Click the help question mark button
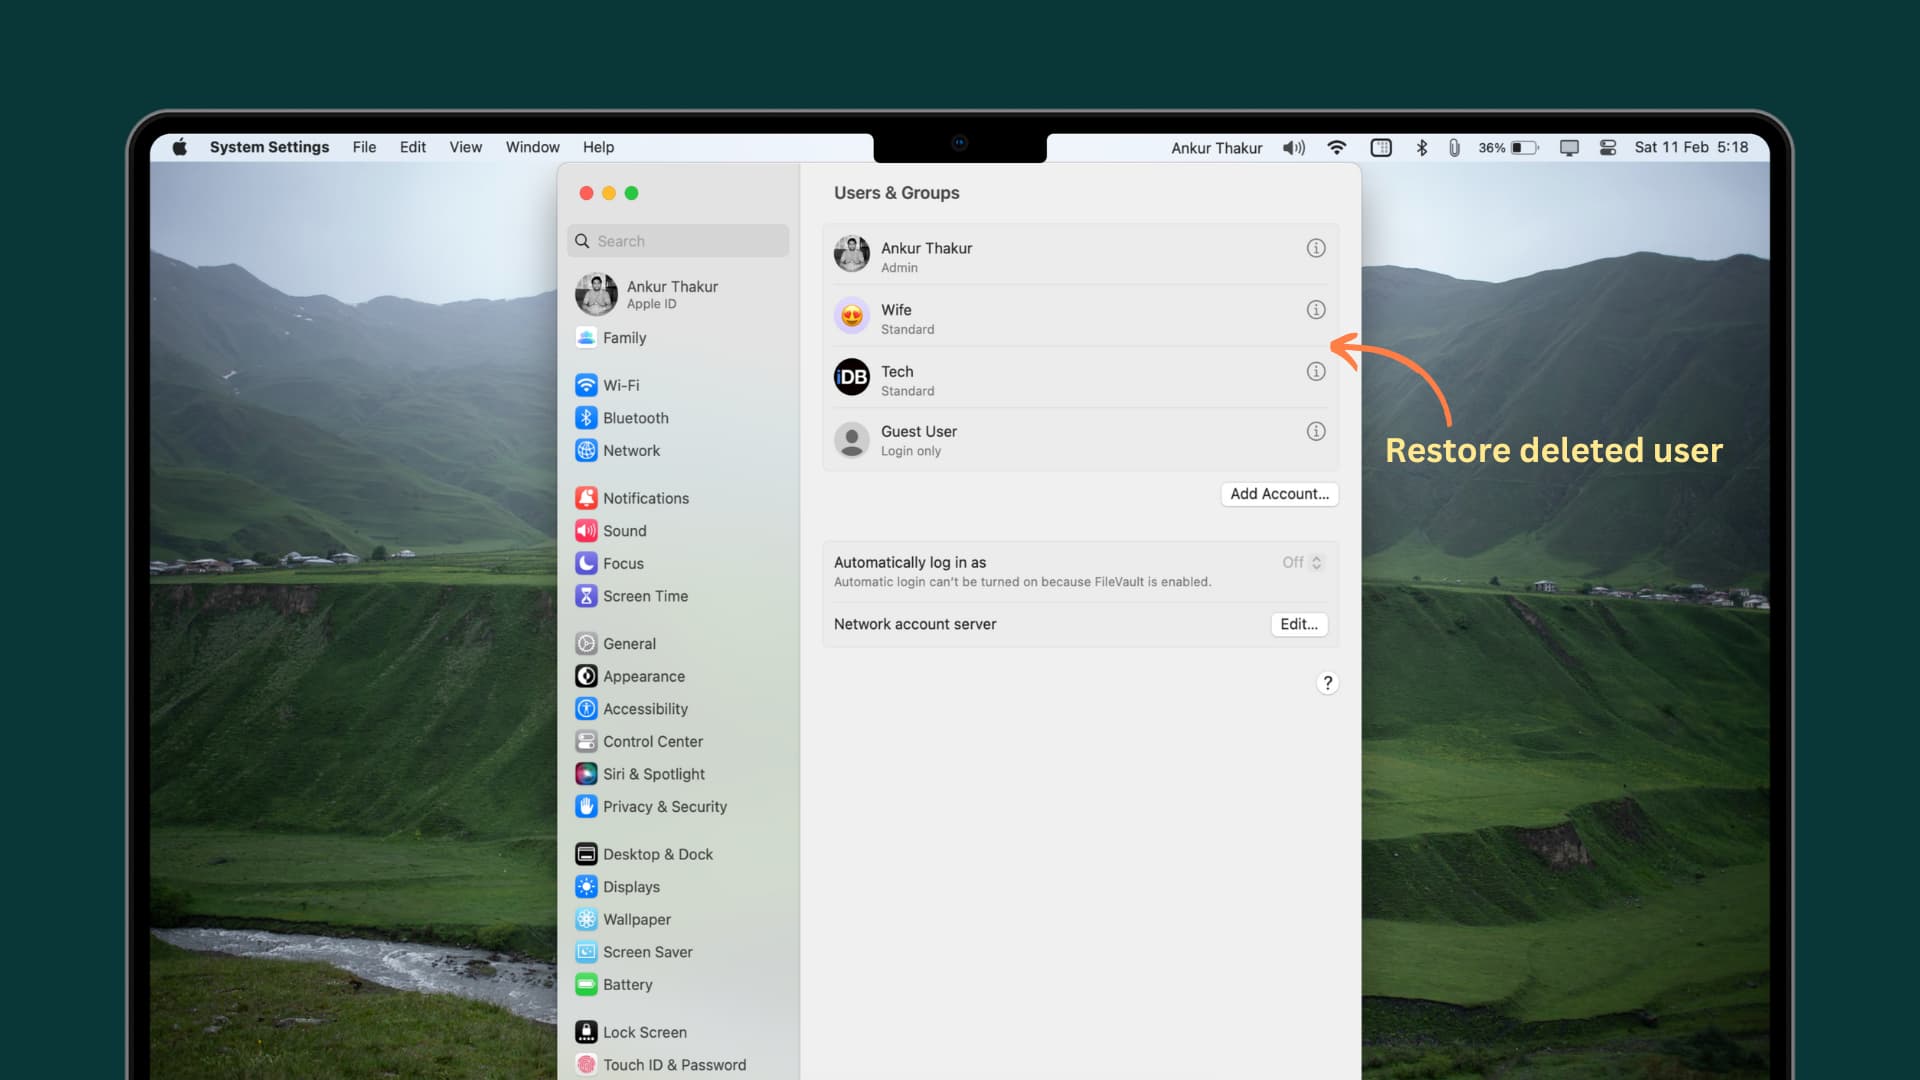 click(1328, 683)
